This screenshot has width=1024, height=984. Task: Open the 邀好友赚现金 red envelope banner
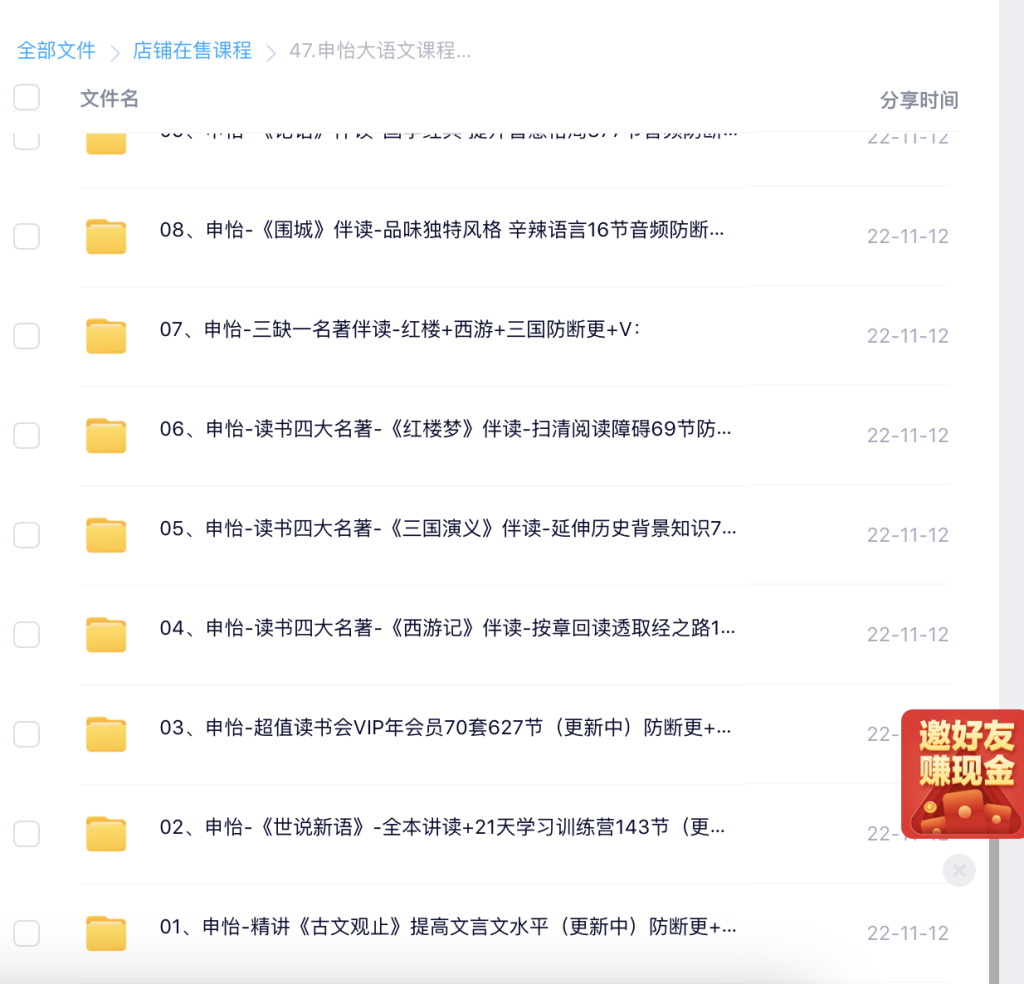963,774
